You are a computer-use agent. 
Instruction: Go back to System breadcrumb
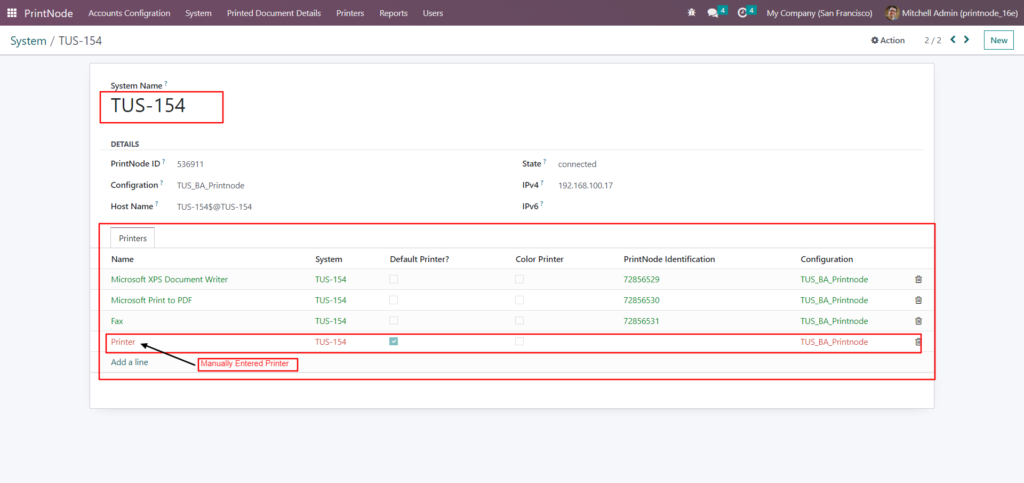tap(28, 41)
